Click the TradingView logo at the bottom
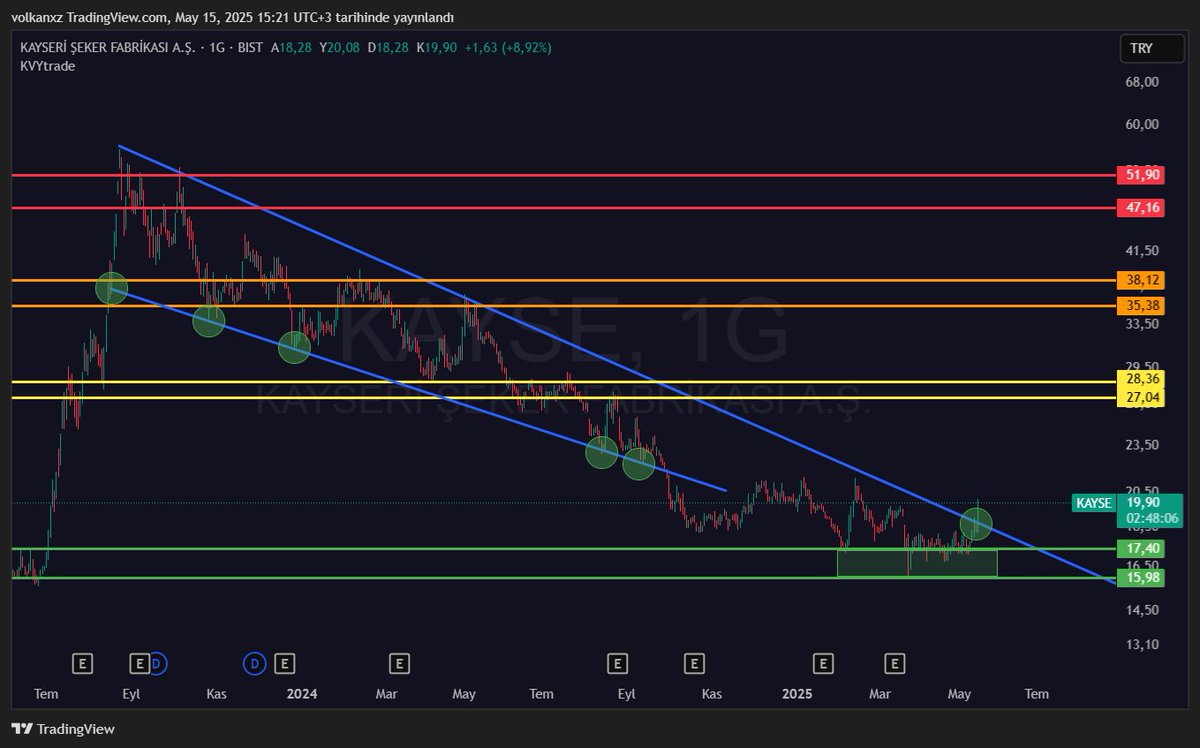This screenshot has height=748, width=1200. (x=63, y=729)
